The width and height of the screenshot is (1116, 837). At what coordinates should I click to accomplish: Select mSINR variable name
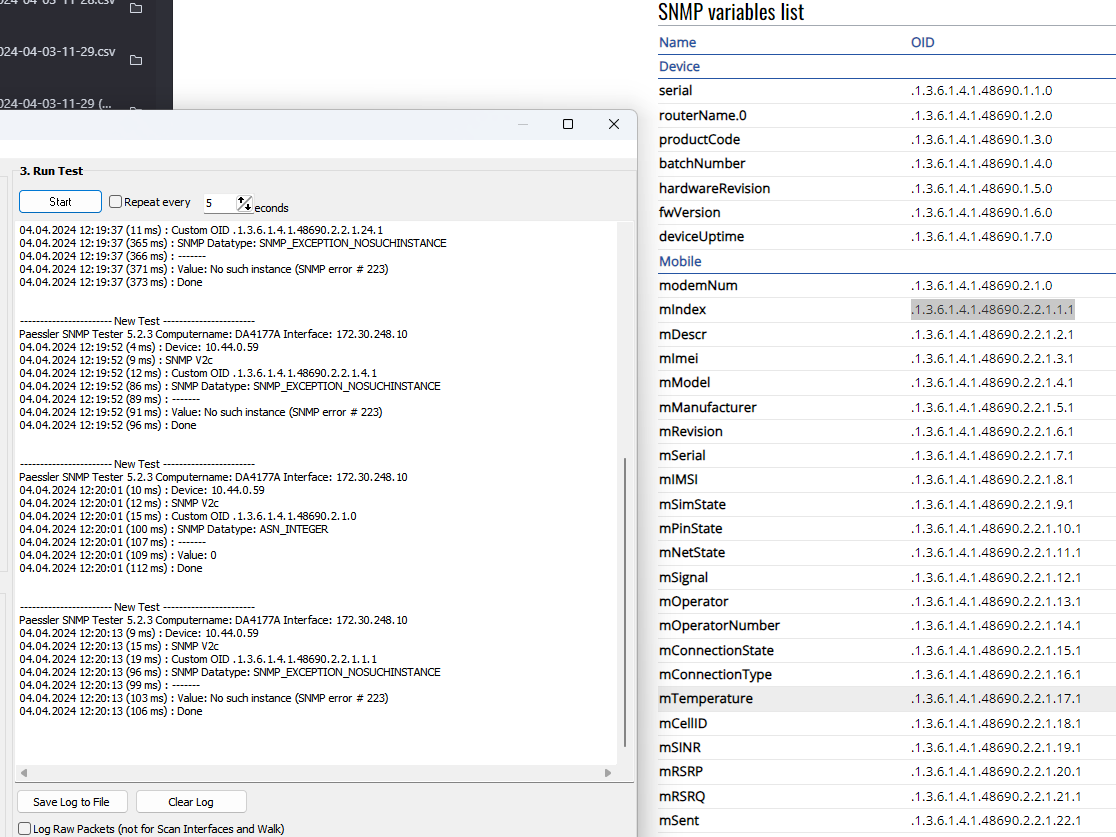coord(680,748)
